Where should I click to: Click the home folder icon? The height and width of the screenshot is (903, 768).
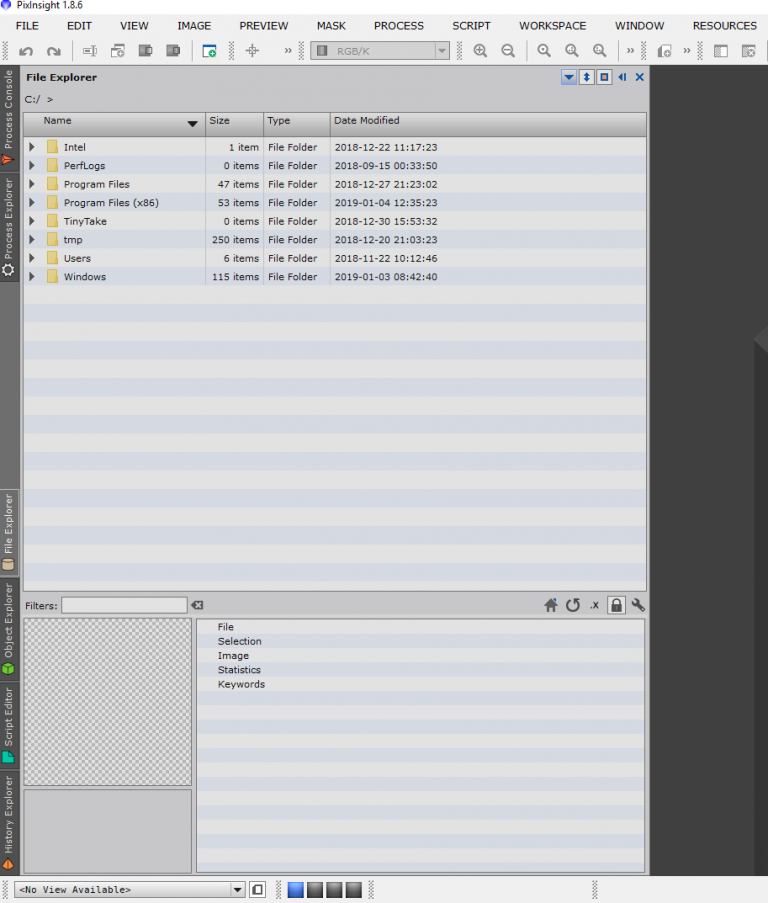(x=550, y=605)
